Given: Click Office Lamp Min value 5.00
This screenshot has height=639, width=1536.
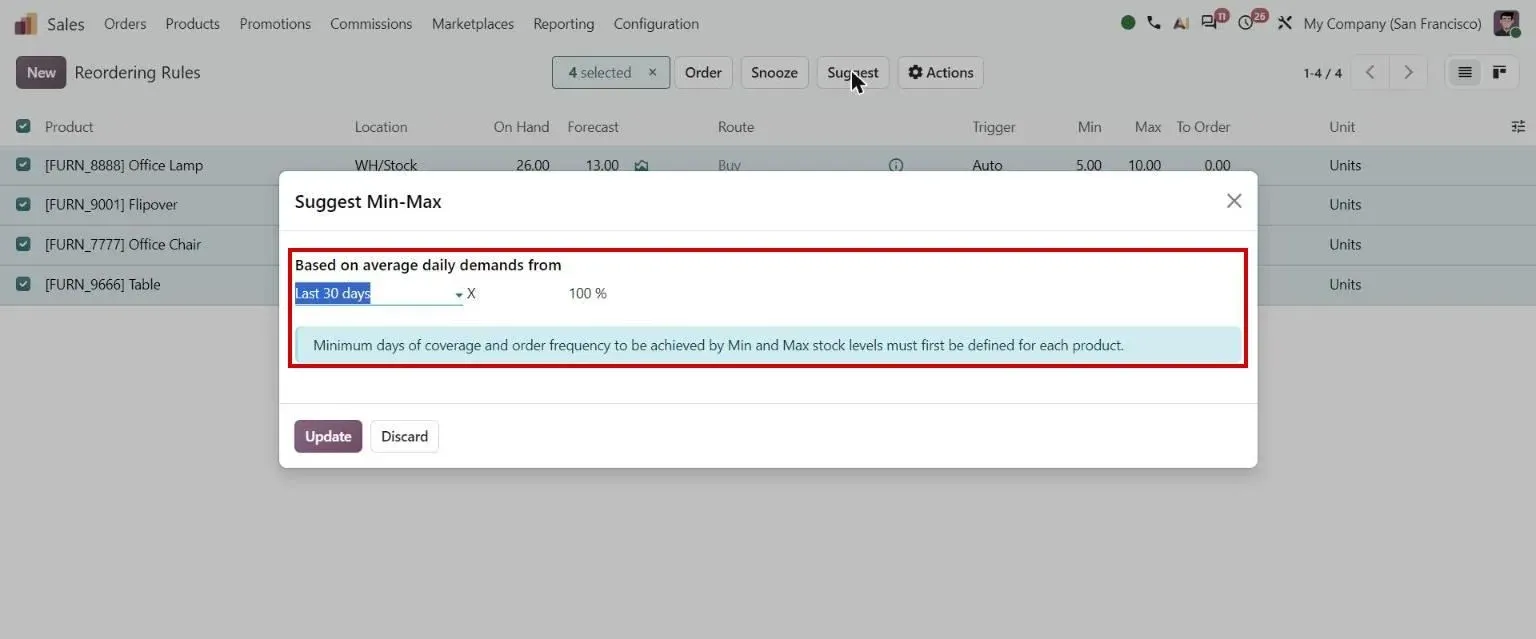Looking at the screenshot, I should tap(1089, 165).
